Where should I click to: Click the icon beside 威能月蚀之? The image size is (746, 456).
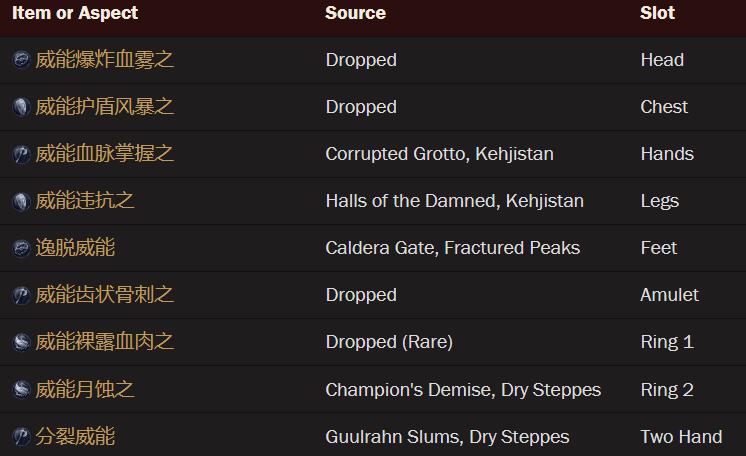[21, 389]
